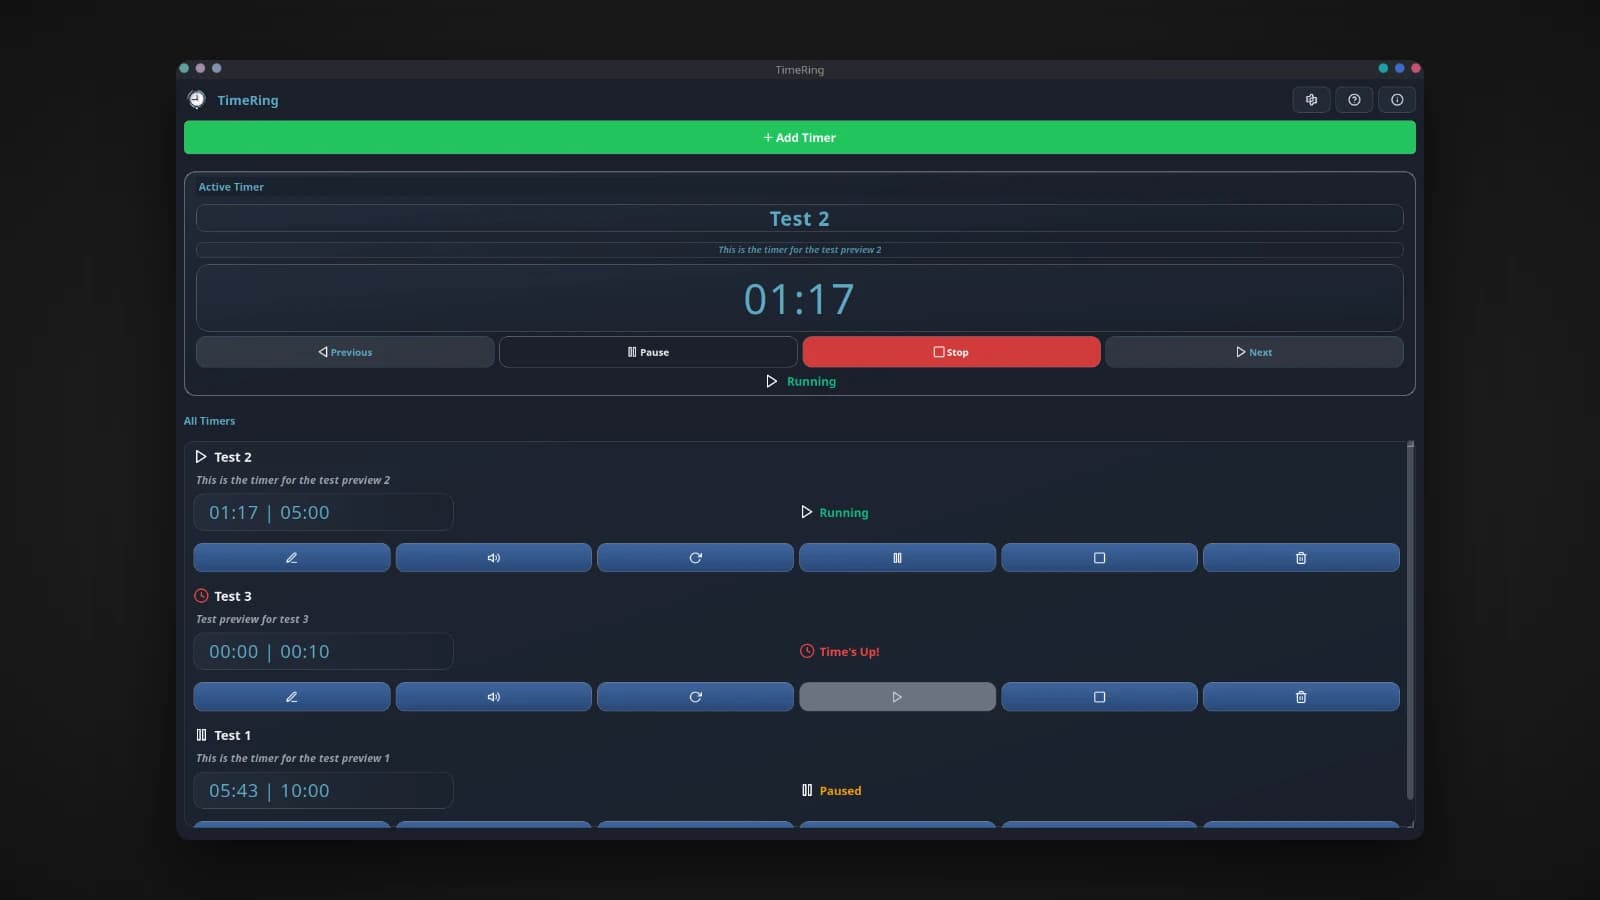This screenshot has width=1600, height=900.
Task: Stop Test 3 using its square button
Action: point(1099,697)
